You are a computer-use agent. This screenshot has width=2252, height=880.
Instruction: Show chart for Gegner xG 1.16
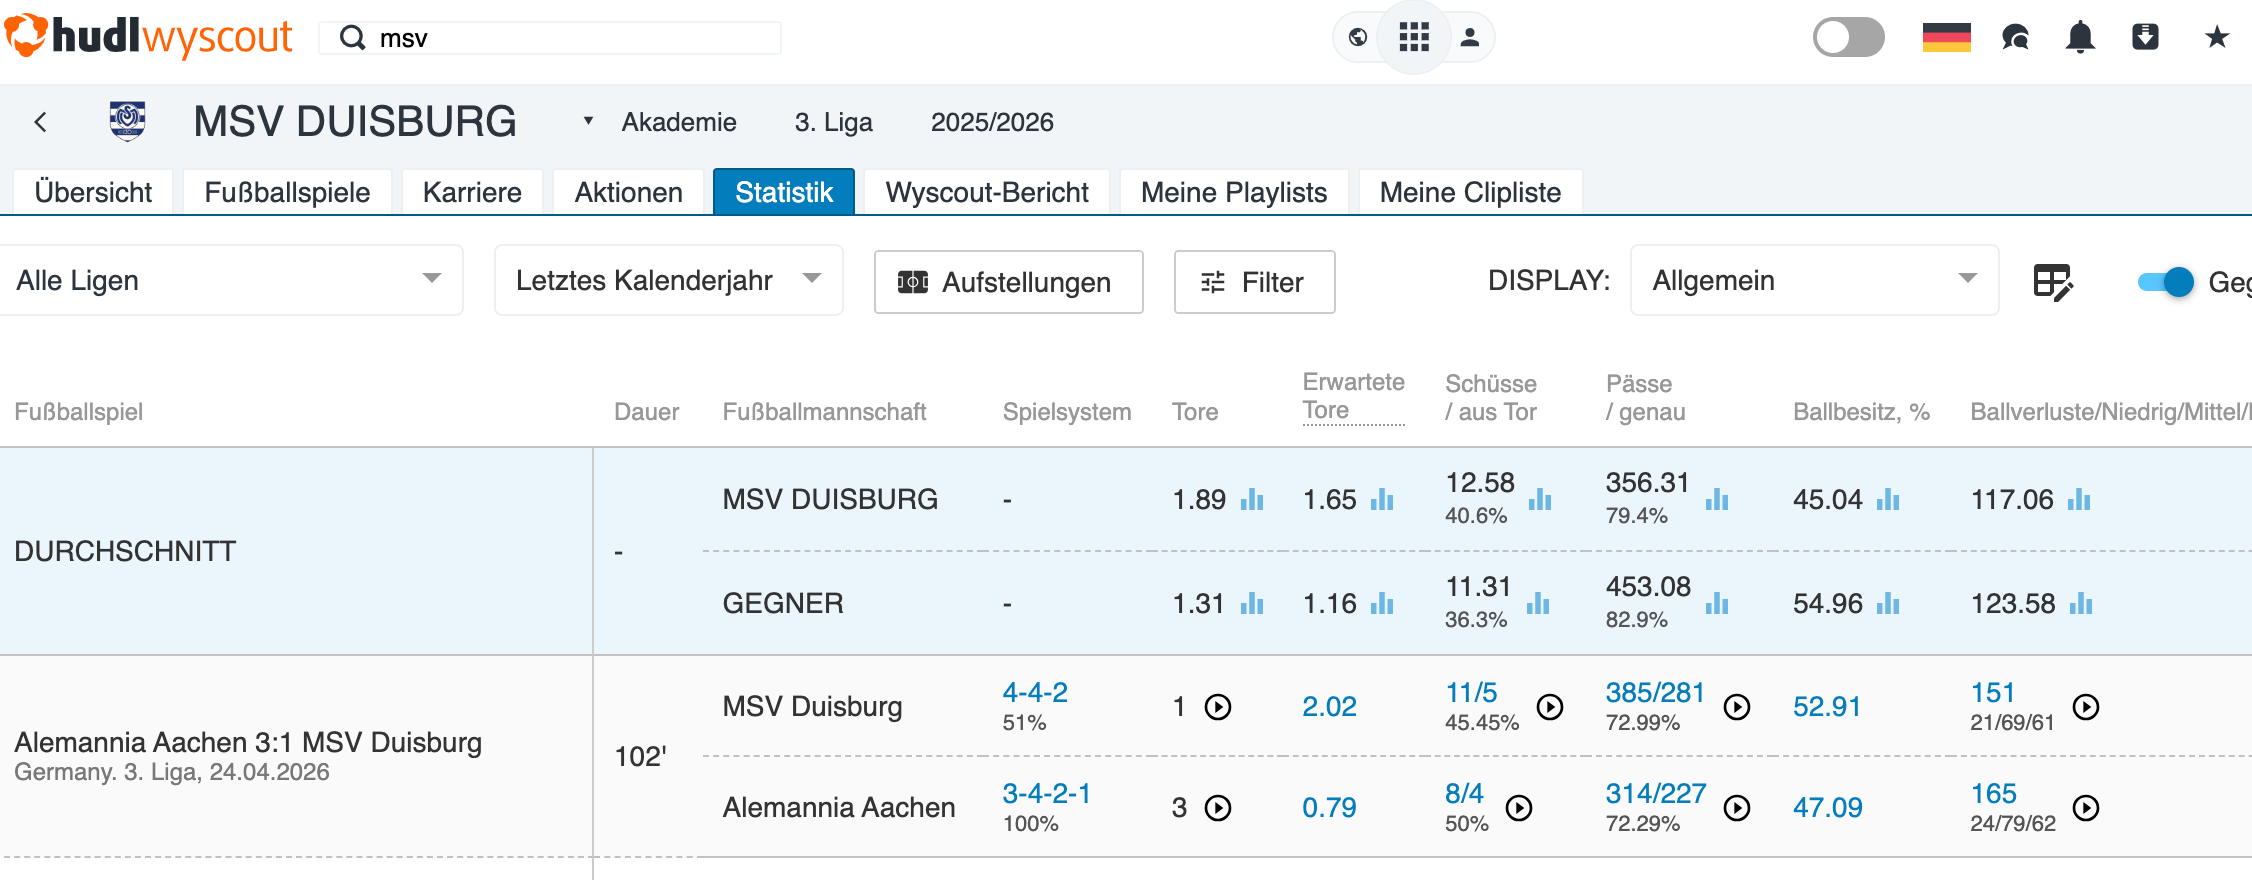1382,603
